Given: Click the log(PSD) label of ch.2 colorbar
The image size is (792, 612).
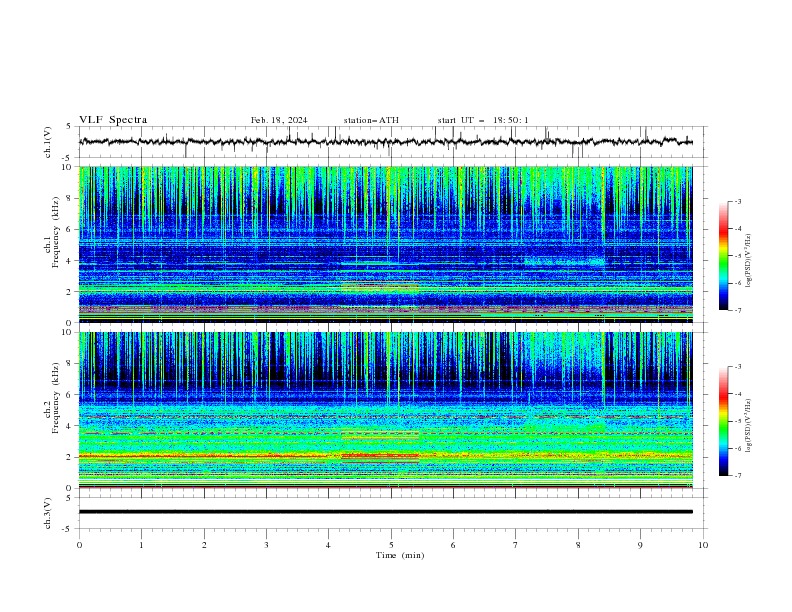Looking at the screenshot, I should click(749, 426).
